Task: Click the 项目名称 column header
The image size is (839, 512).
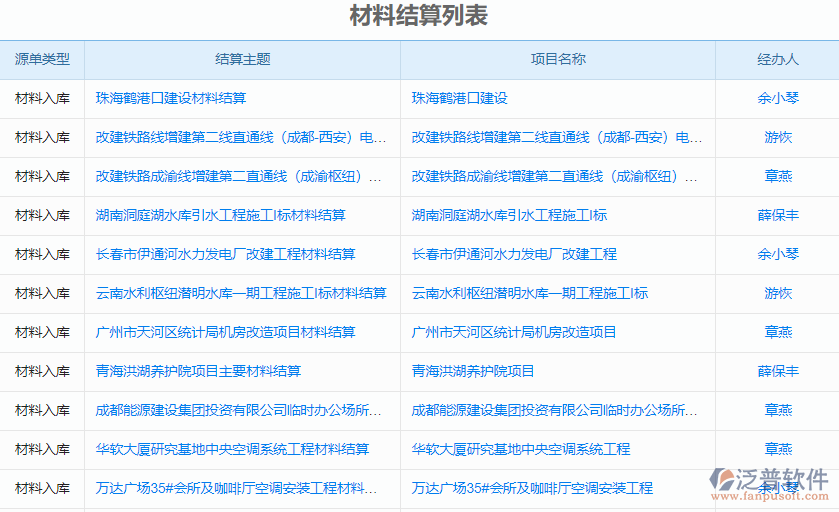Action: [558, 59]
